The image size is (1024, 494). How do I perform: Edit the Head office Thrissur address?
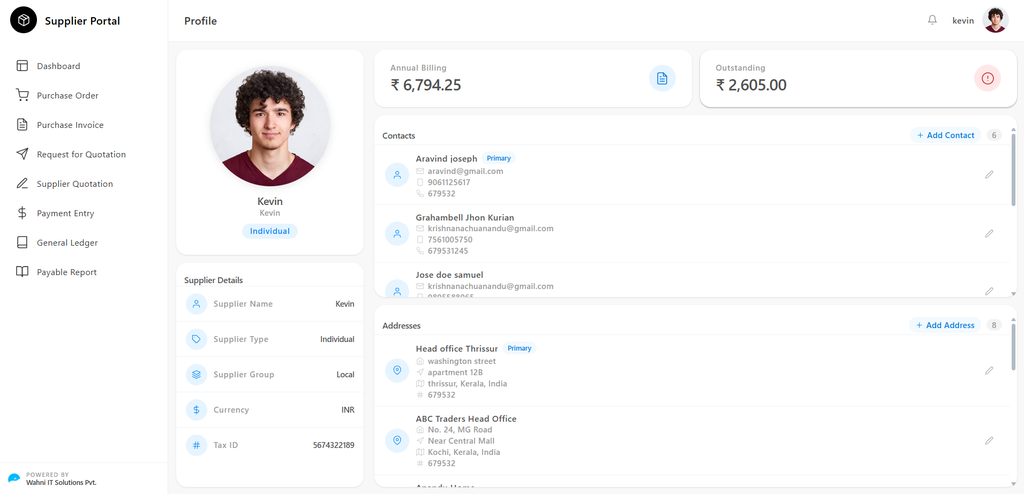[x=989, y=370]
